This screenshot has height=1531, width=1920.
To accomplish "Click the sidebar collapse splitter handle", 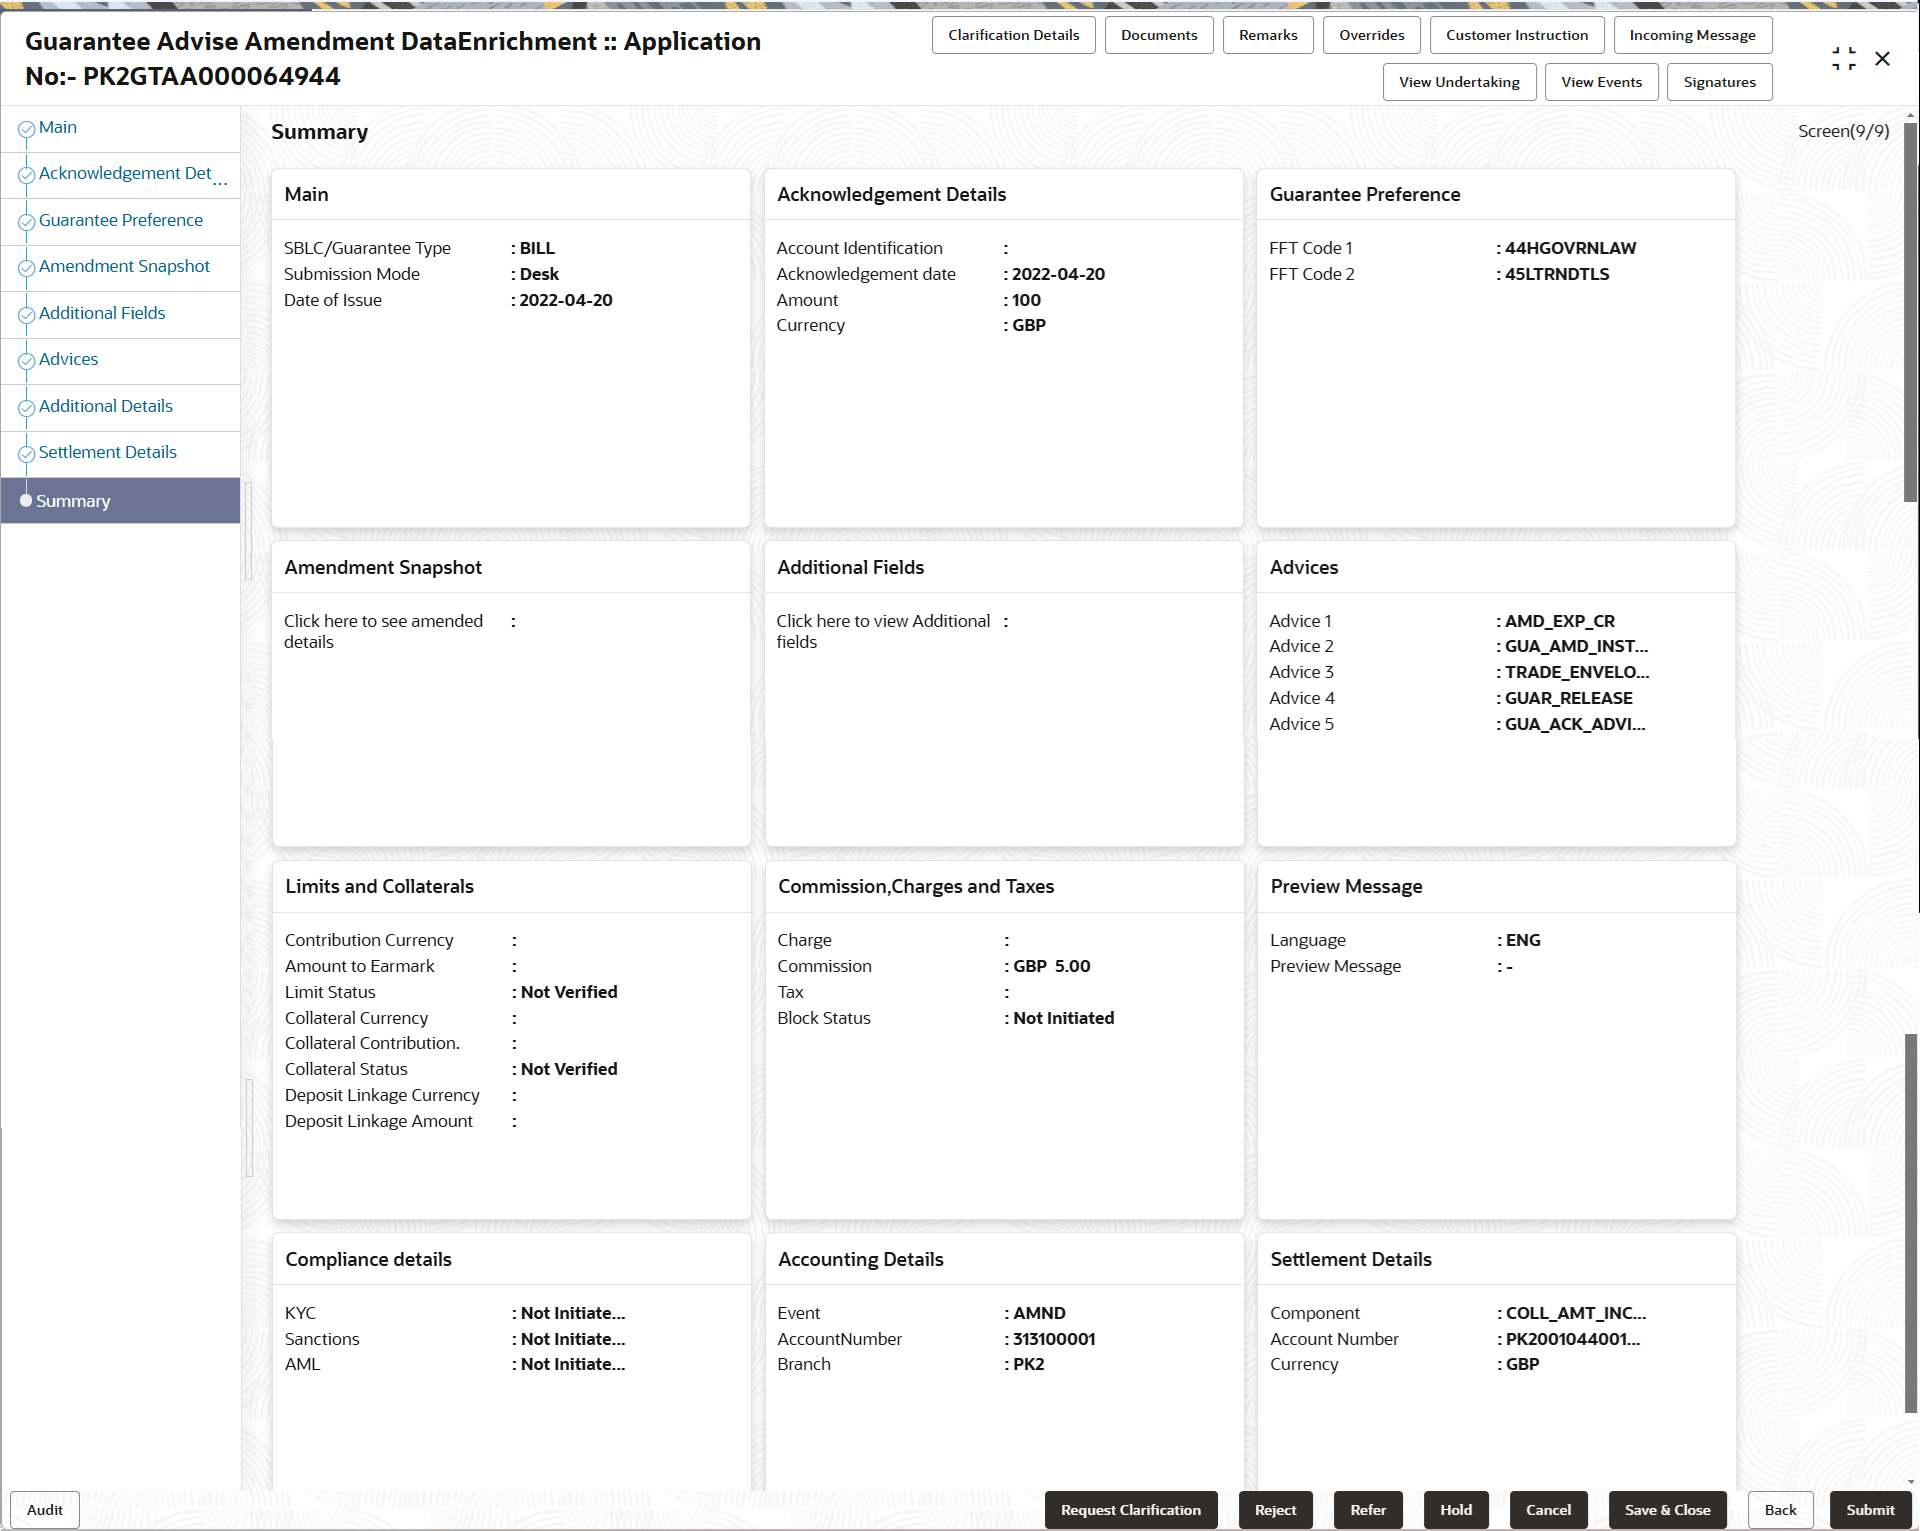I will [x=248, y=530].
